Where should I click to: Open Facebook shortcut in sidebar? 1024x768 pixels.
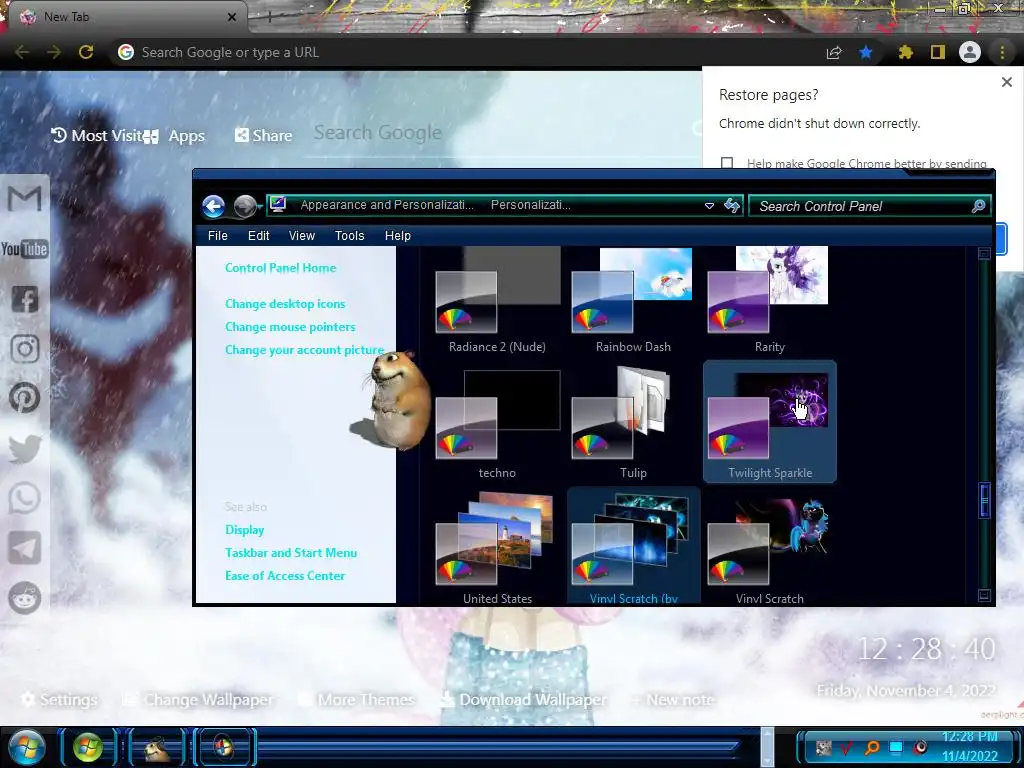point(25,299)
